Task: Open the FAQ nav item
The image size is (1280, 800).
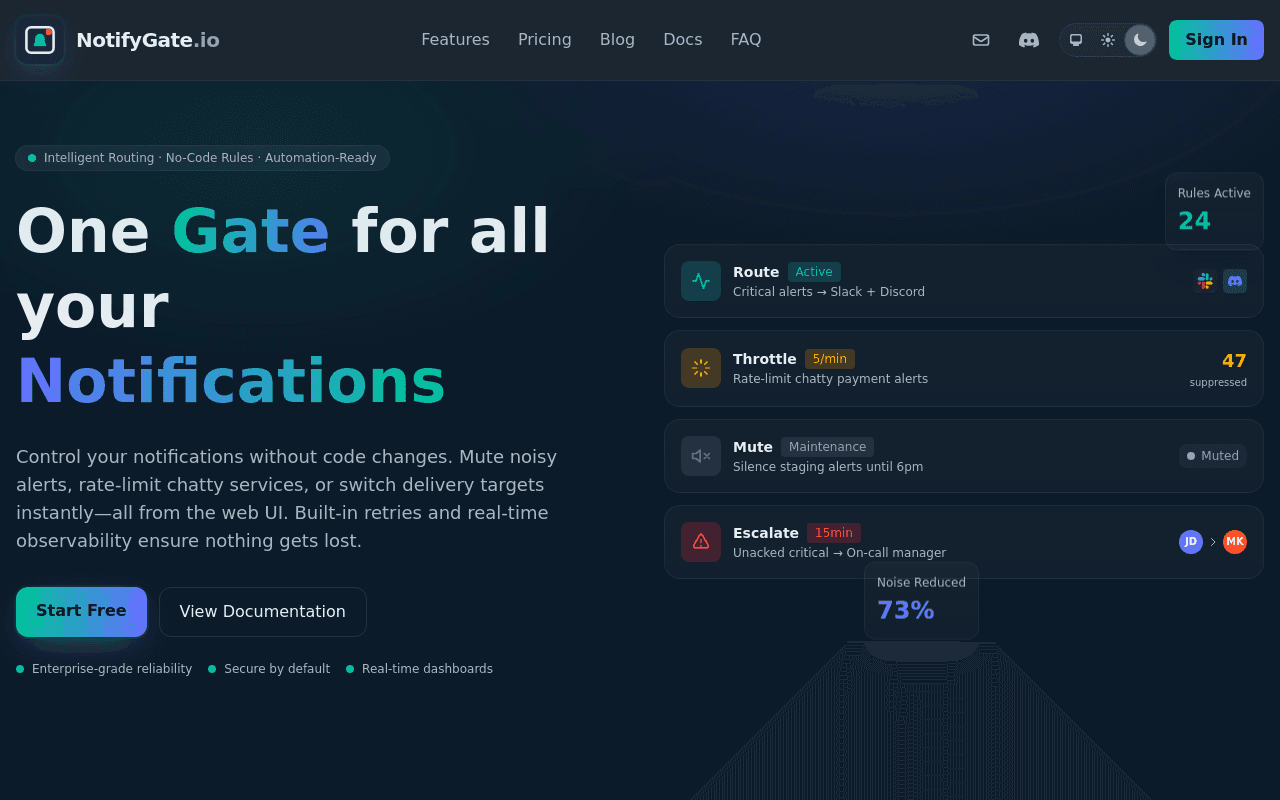Action: click(746, 40)
